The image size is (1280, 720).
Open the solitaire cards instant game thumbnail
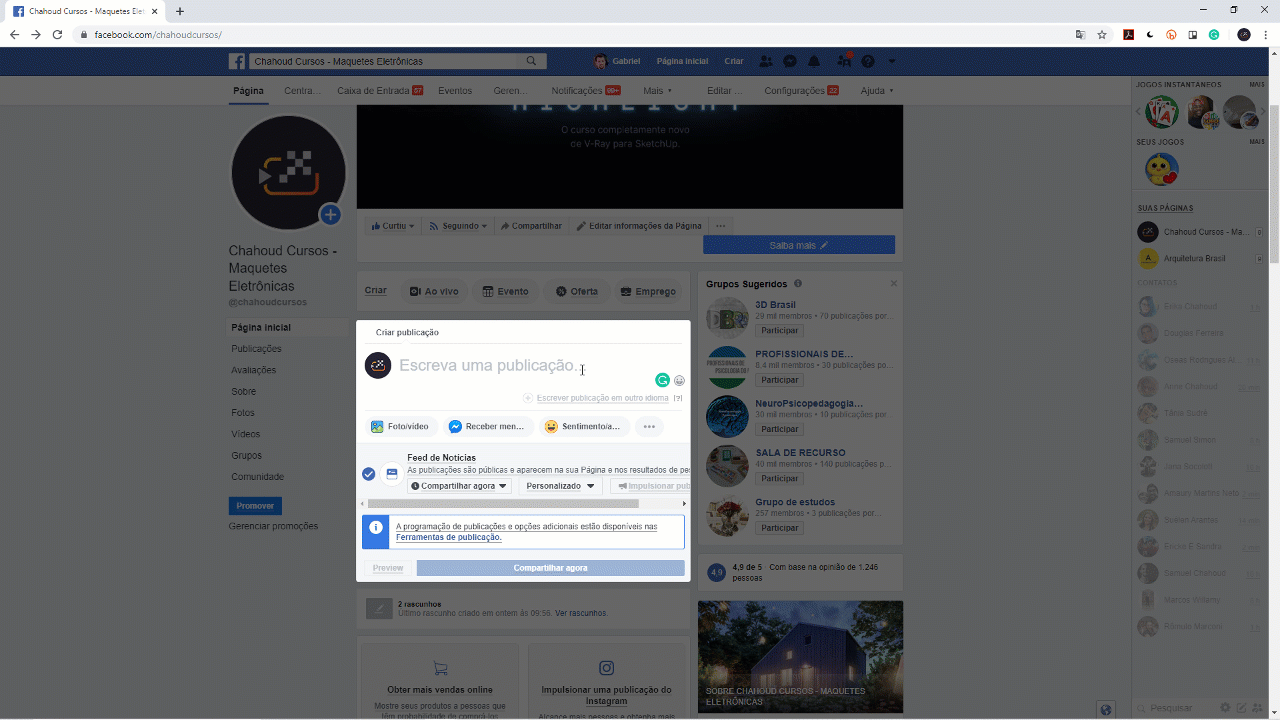pyautogui.click(x=1161, y=112)
